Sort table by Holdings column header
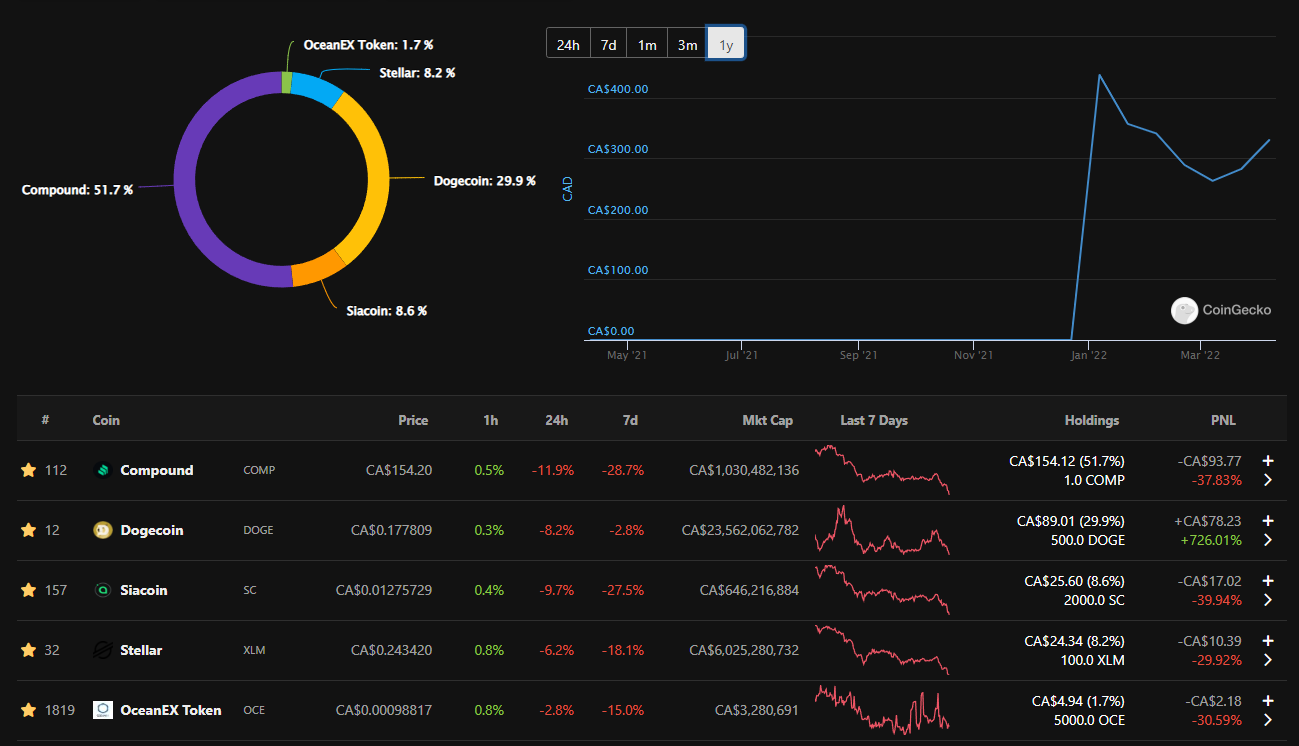Viewport: 1299px width, 746px height. (1092, 420)
